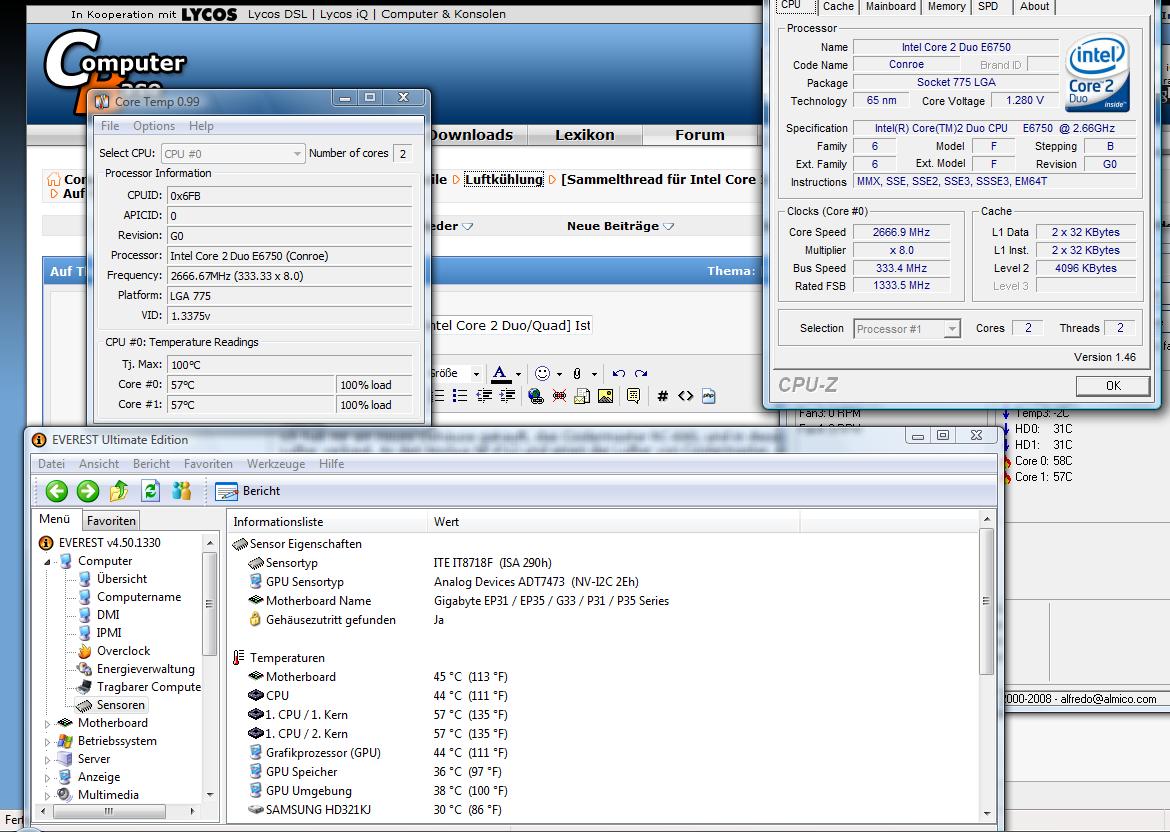Wrap HTML tags using <> icon
This screenshot has width=1170, height=832.
click(686, 396)
